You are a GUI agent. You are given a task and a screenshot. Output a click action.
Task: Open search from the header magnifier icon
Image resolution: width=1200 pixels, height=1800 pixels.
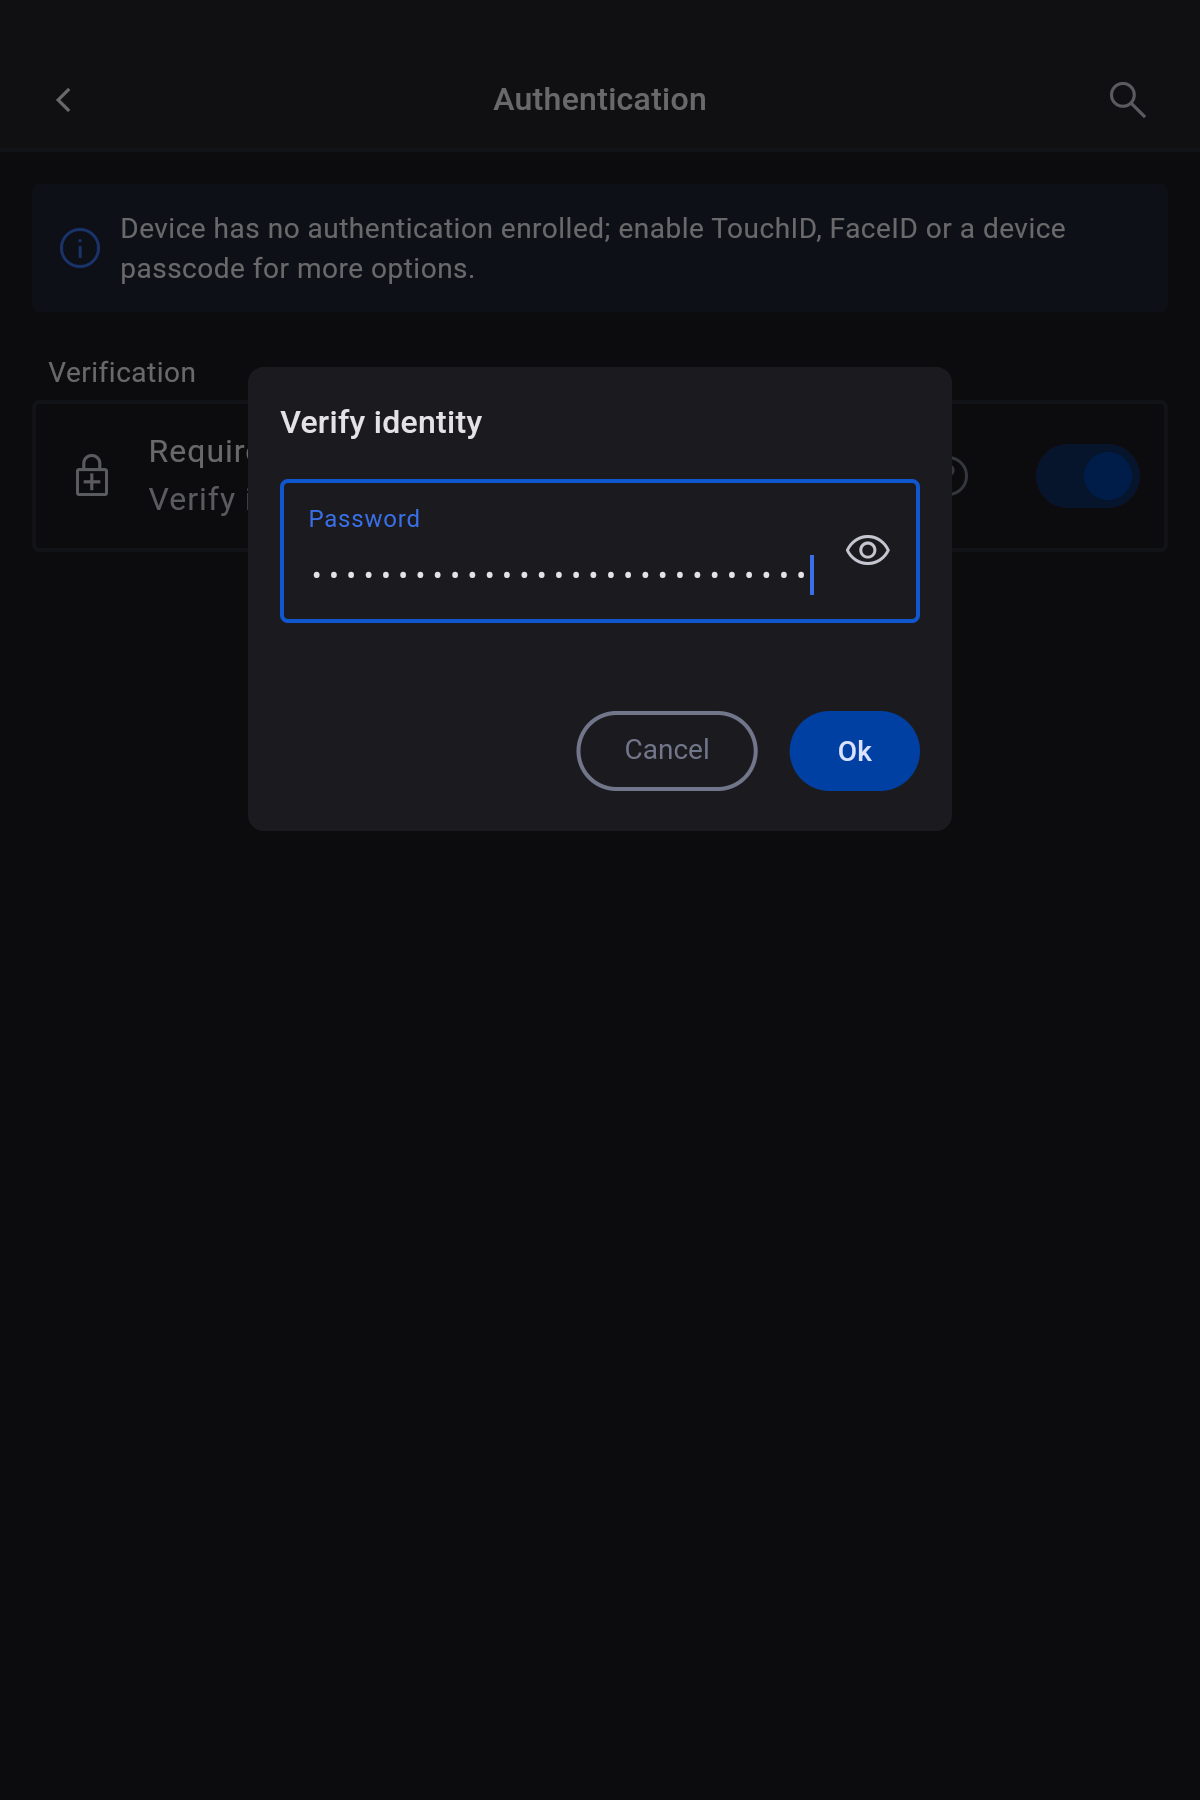(1127, 100)
